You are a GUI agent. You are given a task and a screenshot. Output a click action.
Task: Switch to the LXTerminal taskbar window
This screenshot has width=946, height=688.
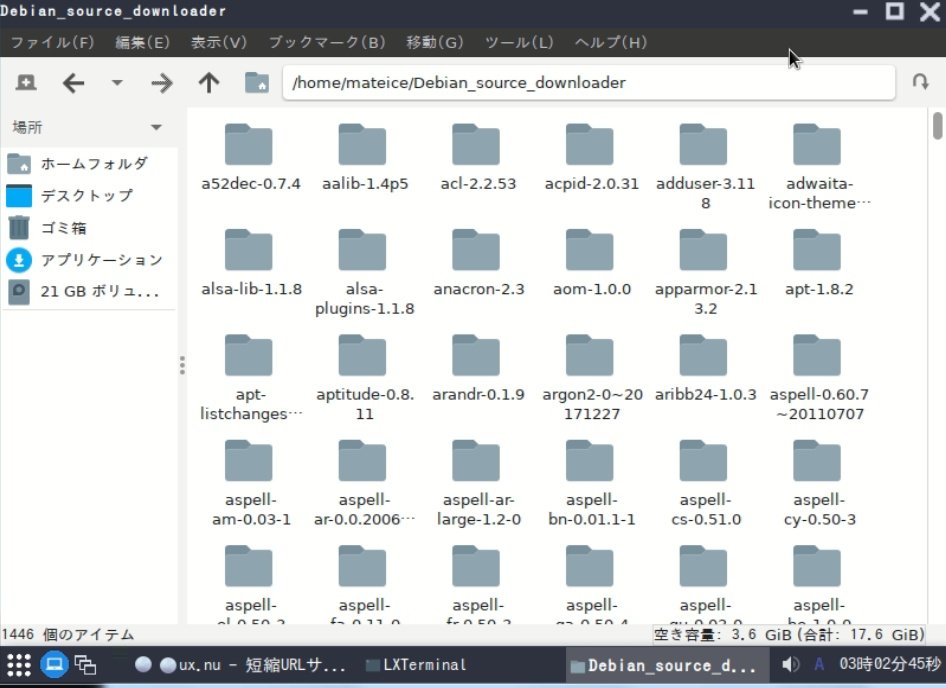pyautogui.click(x=416, y=665)
